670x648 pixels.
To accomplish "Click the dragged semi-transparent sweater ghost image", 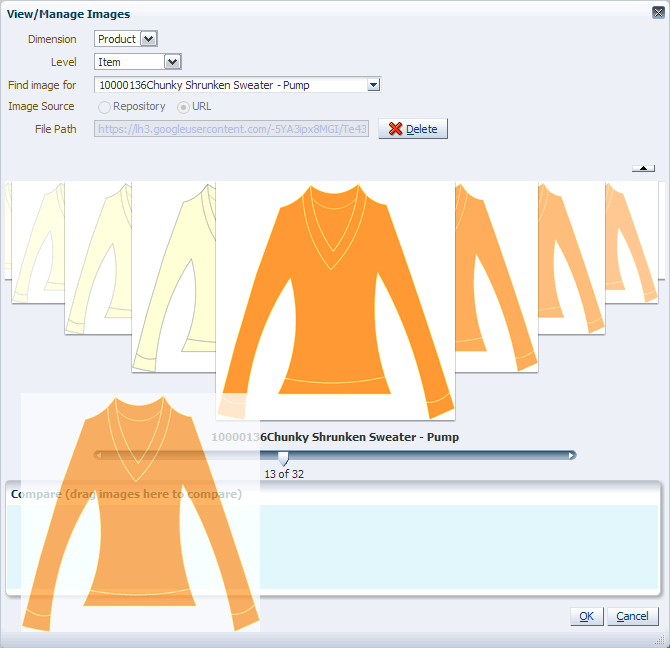I will (x=140, y=513).
